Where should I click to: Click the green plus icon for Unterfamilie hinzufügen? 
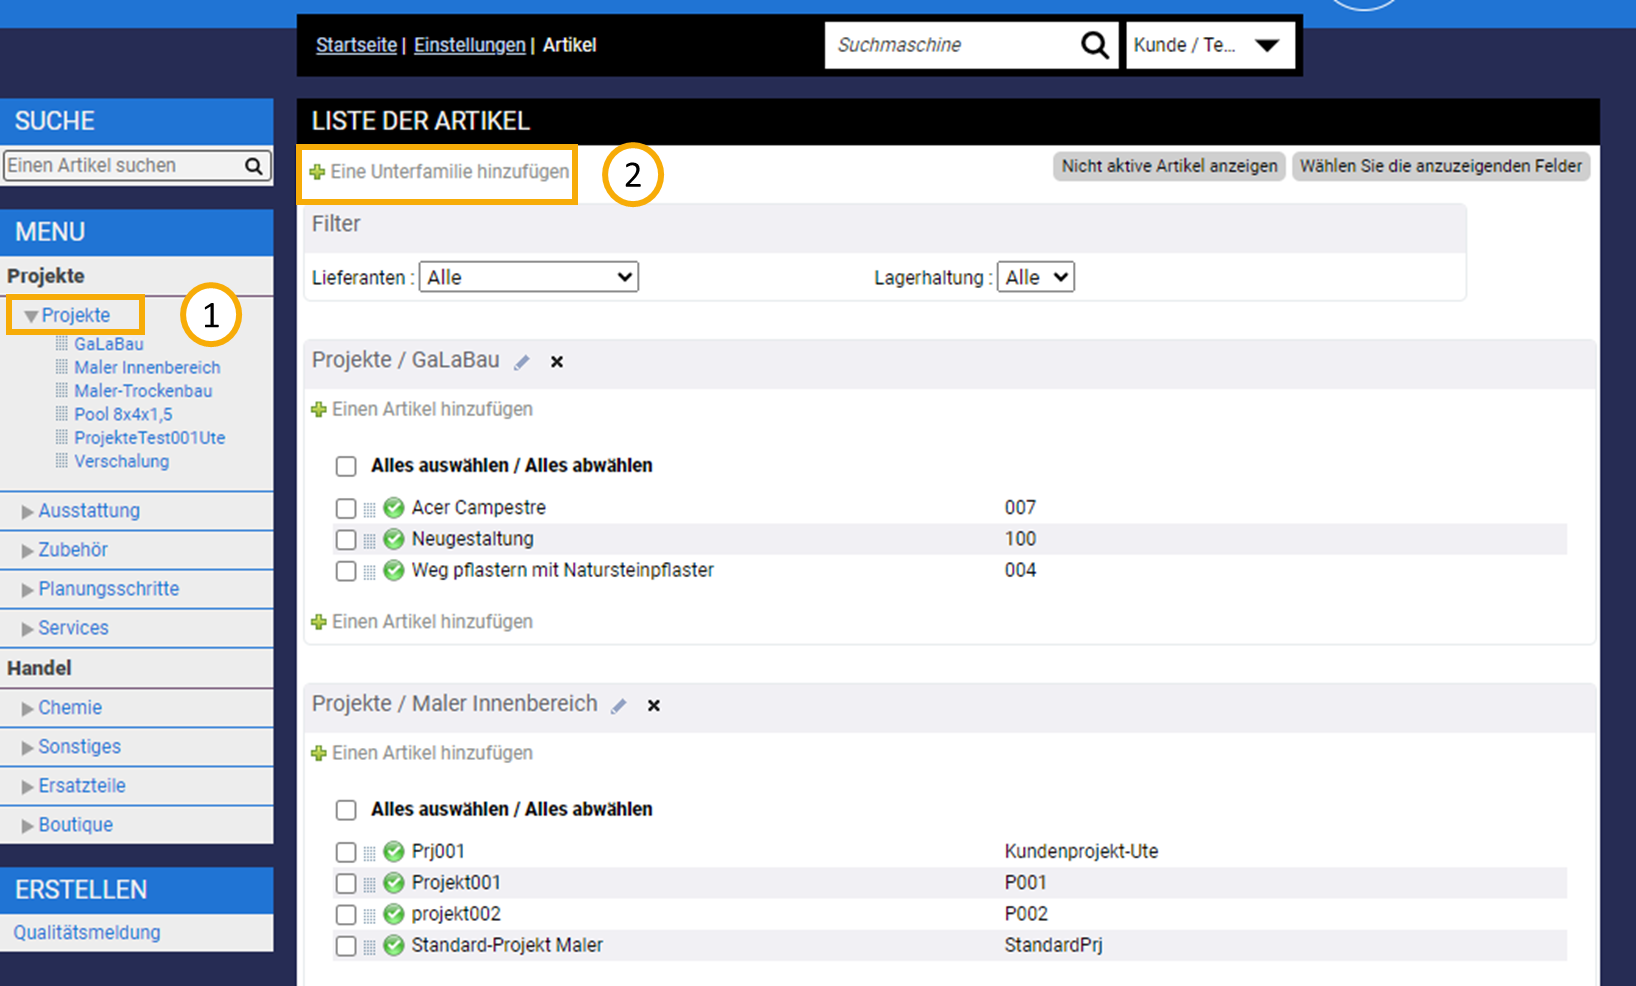(x=318, y=172)
